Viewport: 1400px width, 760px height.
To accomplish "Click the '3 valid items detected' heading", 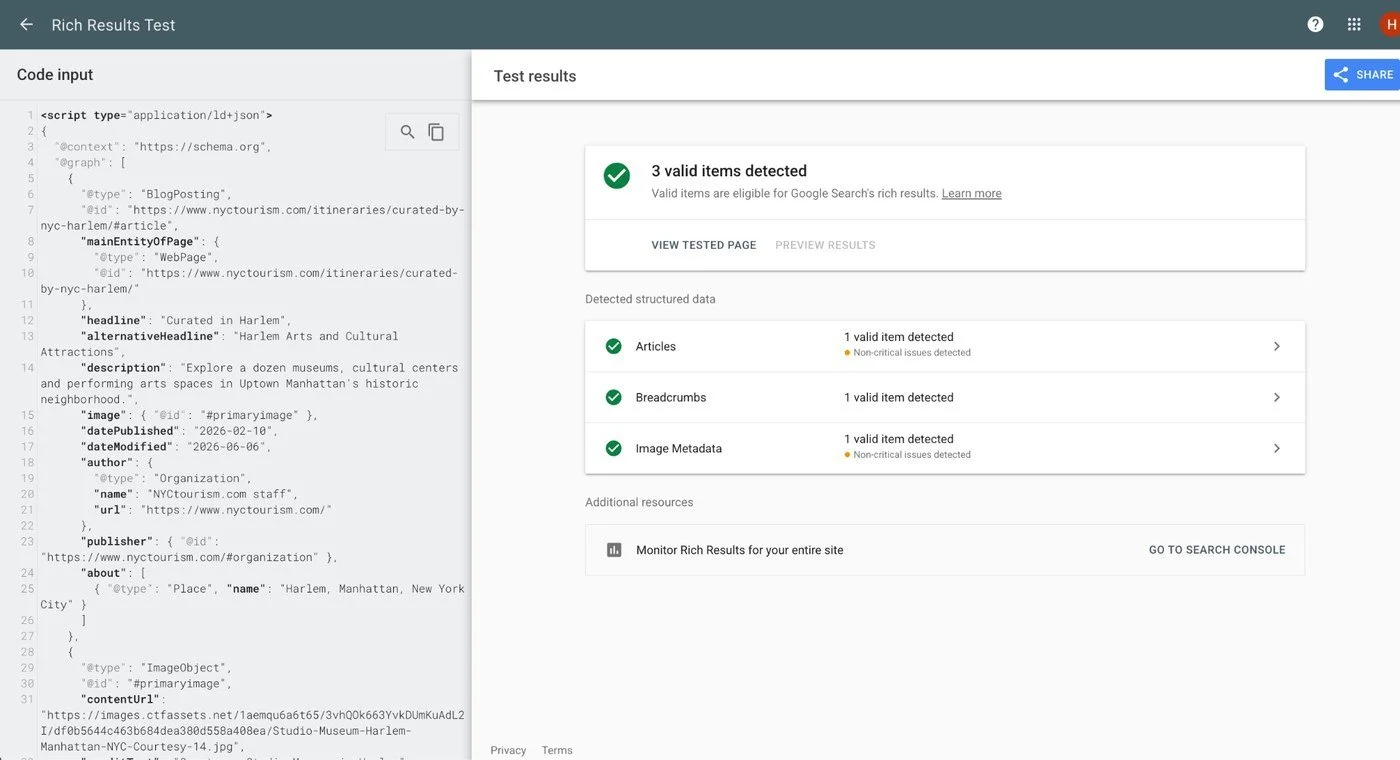I will (x=729, y=171).
